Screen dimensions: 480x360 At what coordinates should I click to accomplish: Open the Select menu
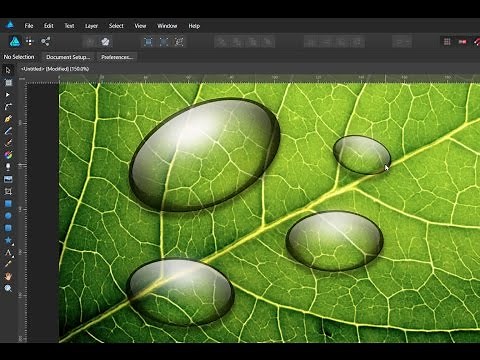pos(116,26)
